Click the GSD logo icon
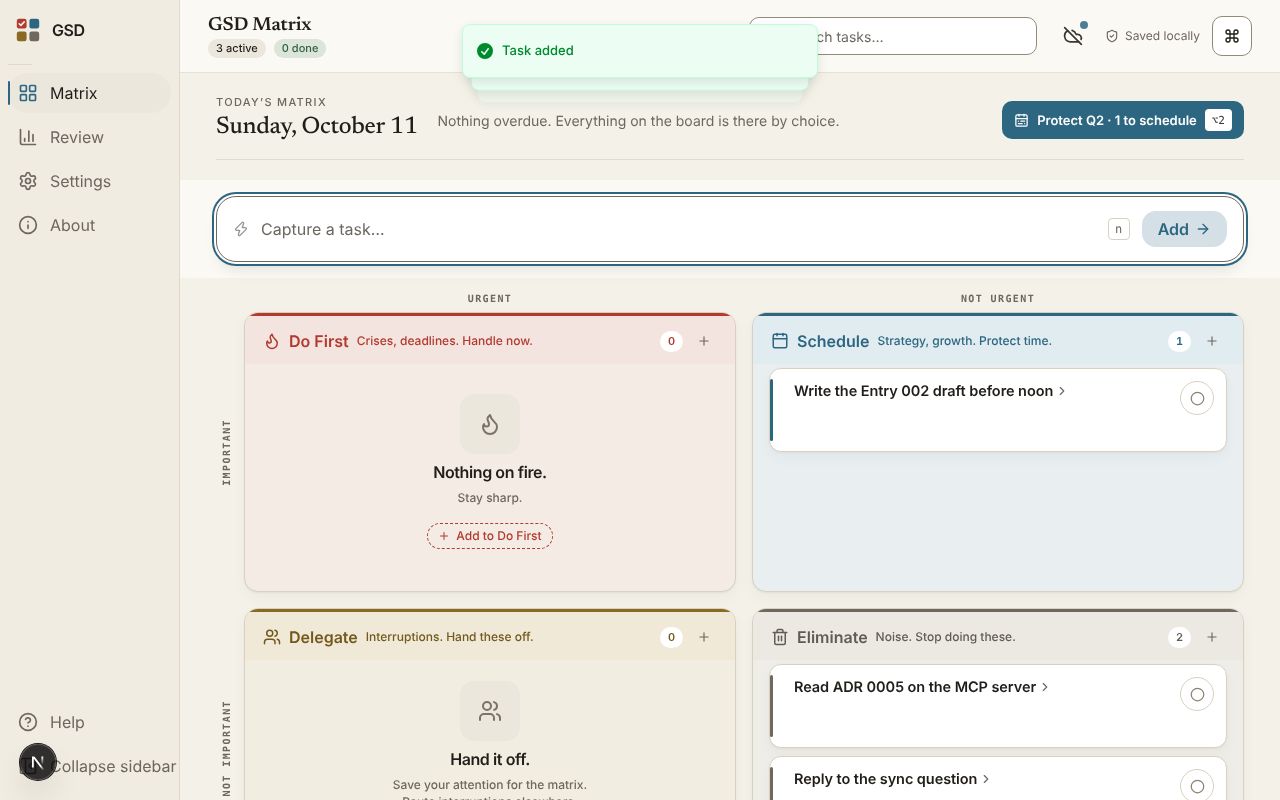Image resolution: width=1280 pixels, height=800 pixels. (x=28, y=30)
